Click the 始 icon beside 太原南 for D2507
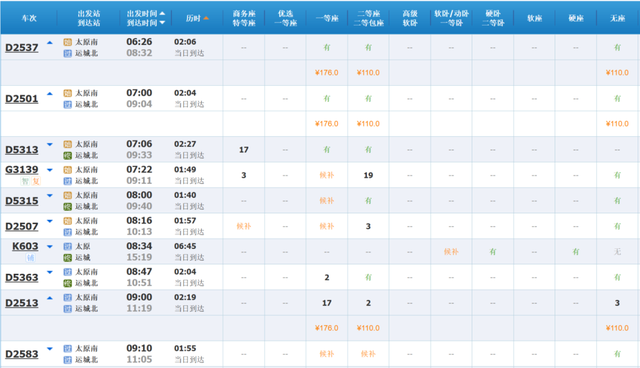This screenshot has width=640, height=368. click(68, 221)
